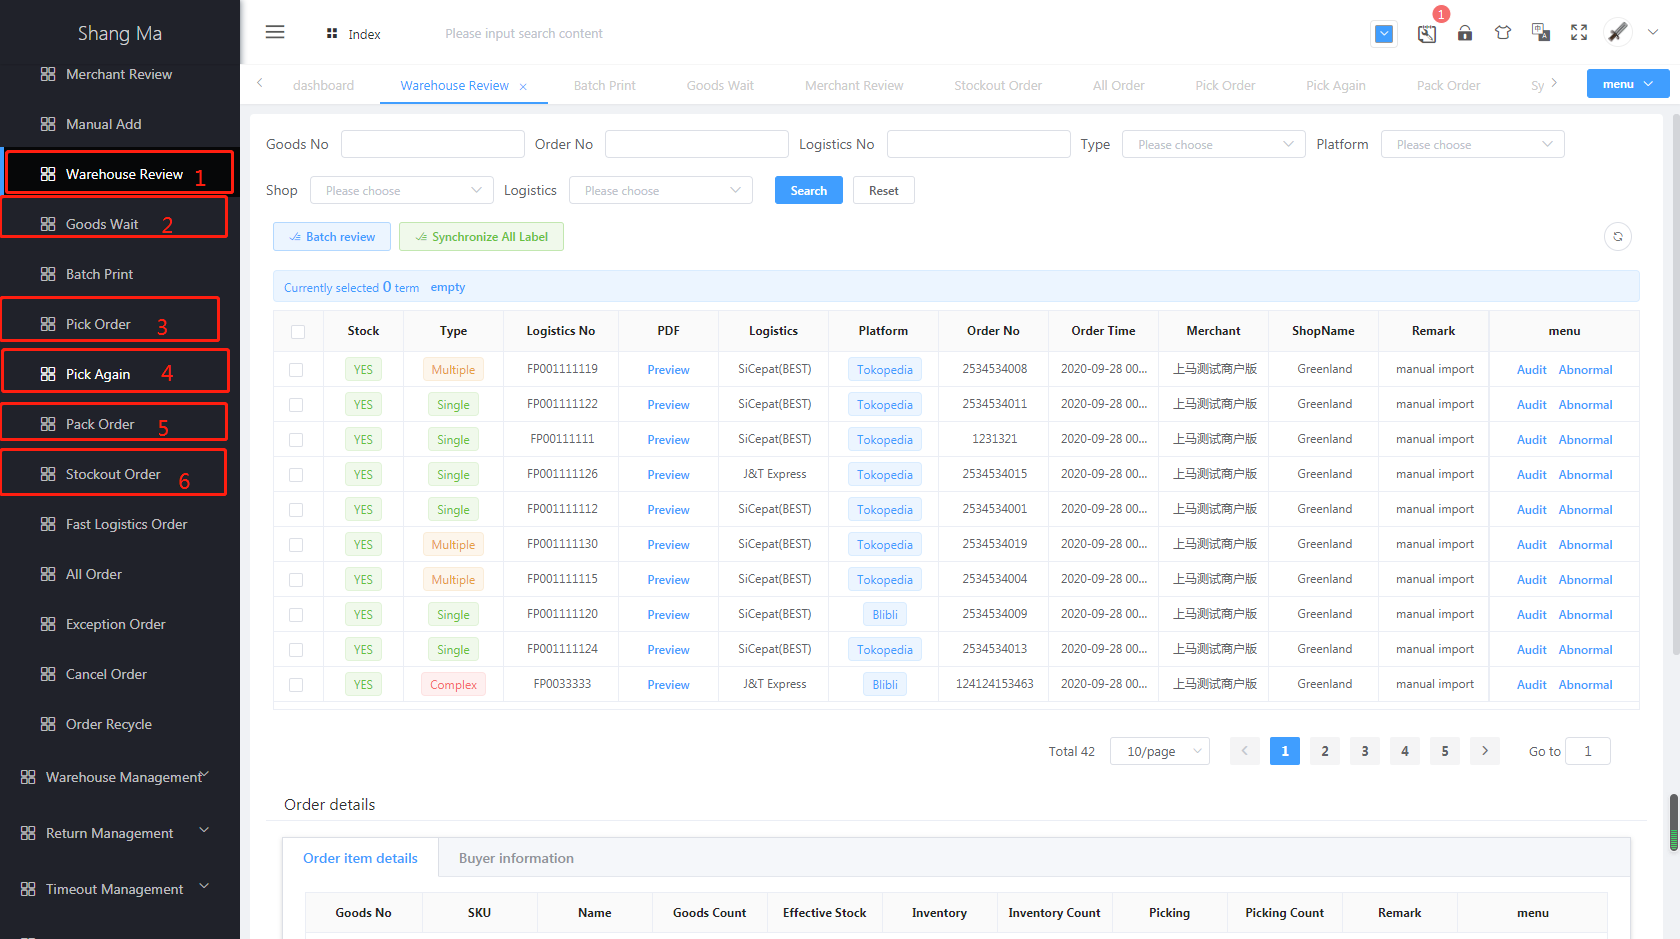This screenshot has width=1680, height=939.
Task: Change the 10/page size dropdown
Action: pyautogui.click(x=1160, y=751)
